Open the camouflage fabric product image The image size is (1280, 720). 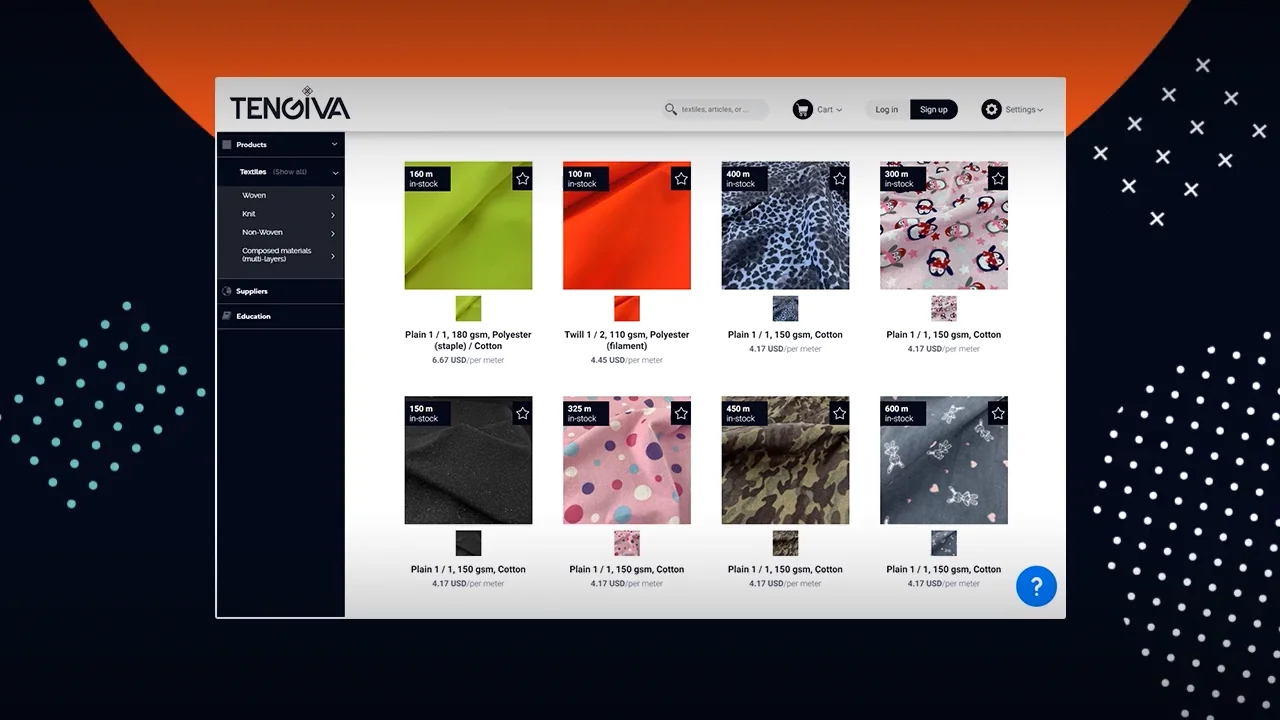click(x=785, y=460)
